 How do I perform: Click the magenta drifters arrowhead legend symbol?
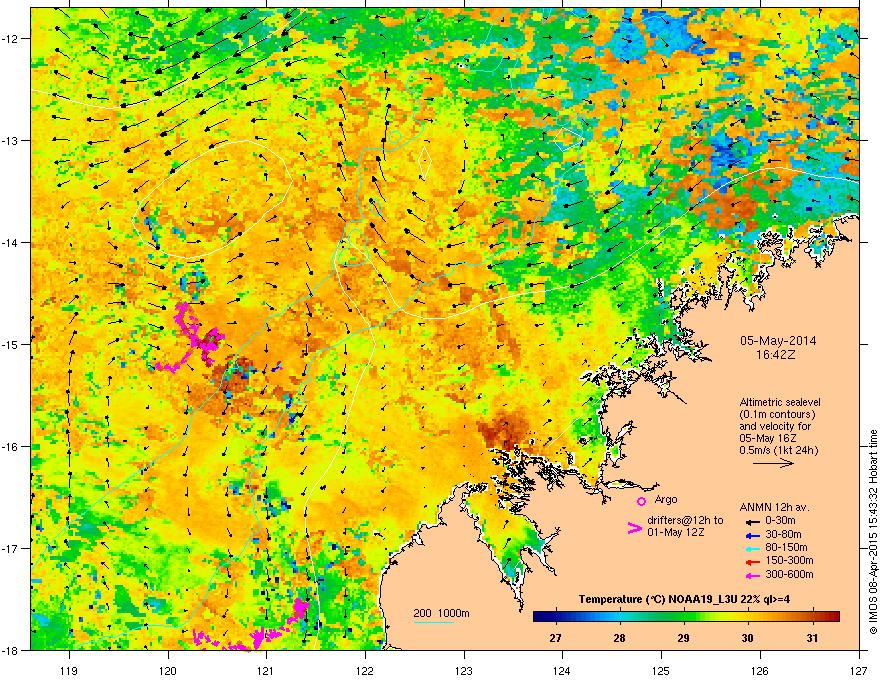[634, 527]
